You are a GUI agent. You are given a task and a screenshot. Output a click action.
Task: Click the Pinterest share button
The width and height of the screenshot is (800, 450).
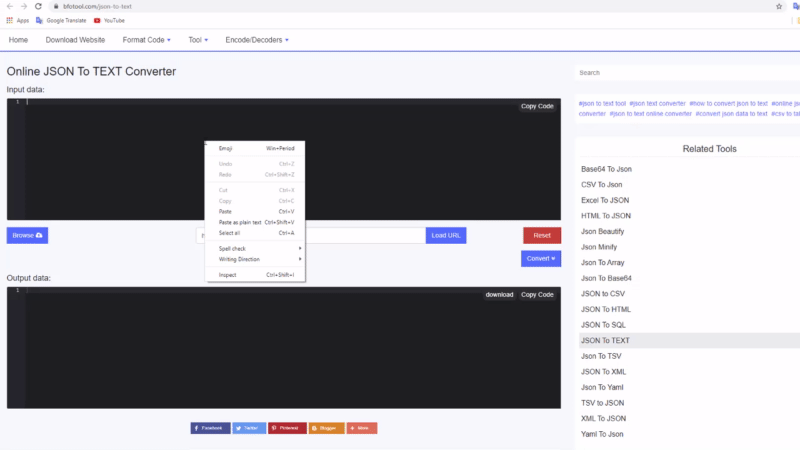[x=287, y=428]
